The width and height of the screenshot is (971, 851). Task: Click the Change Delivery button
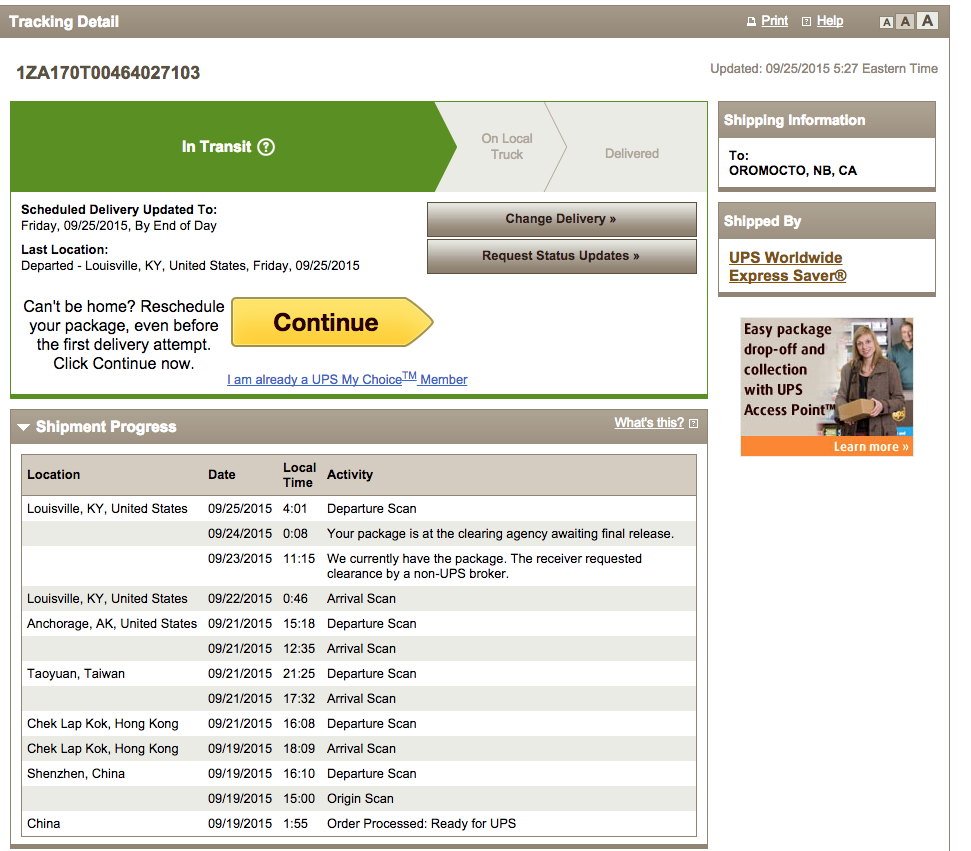561,219
